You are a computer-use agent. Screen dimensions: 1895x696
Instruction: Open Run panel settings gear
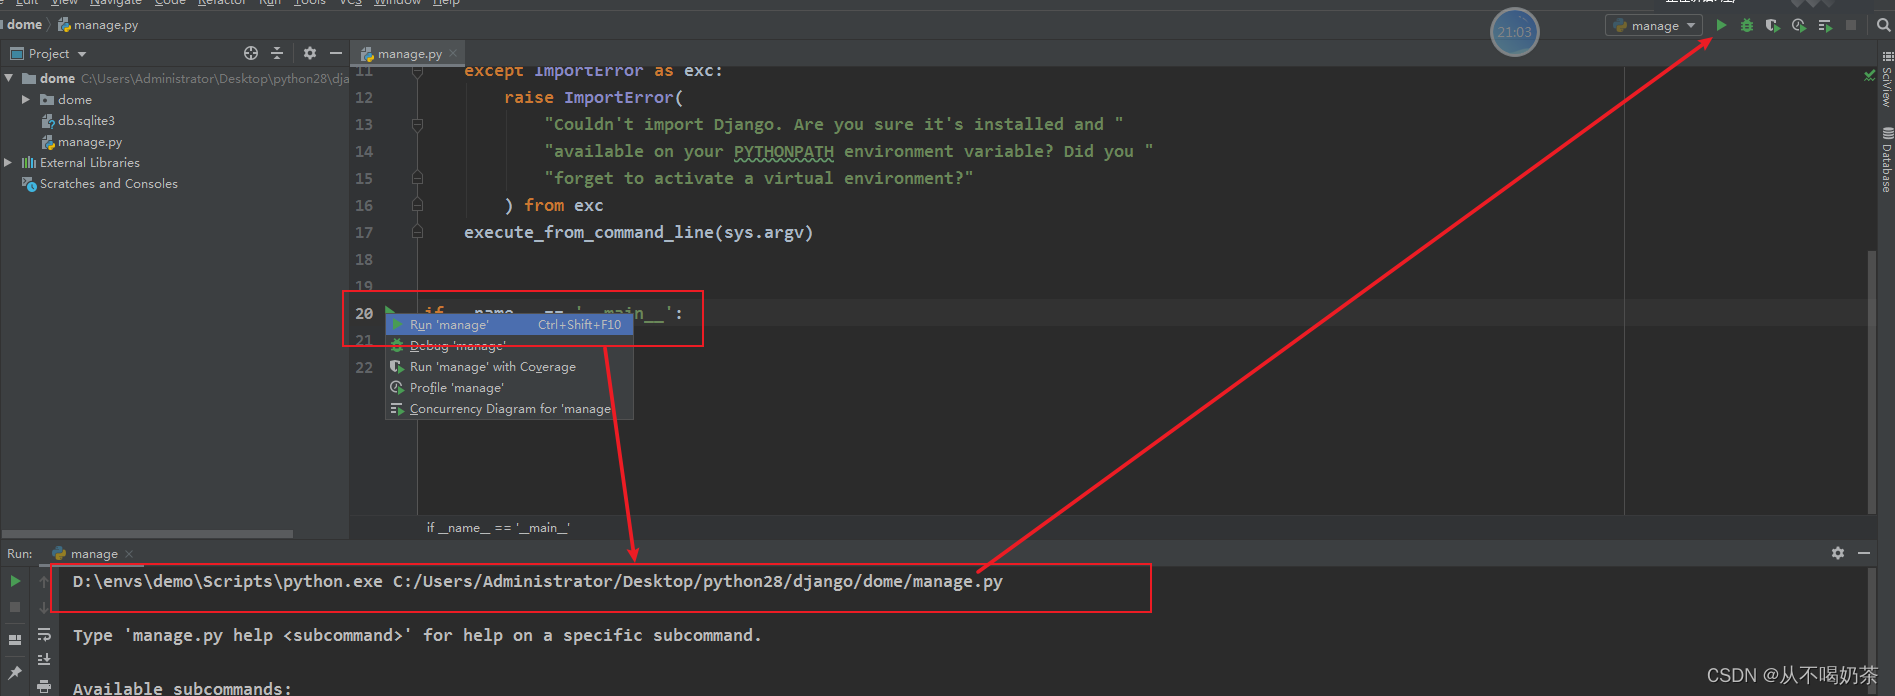tap(1838, 553)
